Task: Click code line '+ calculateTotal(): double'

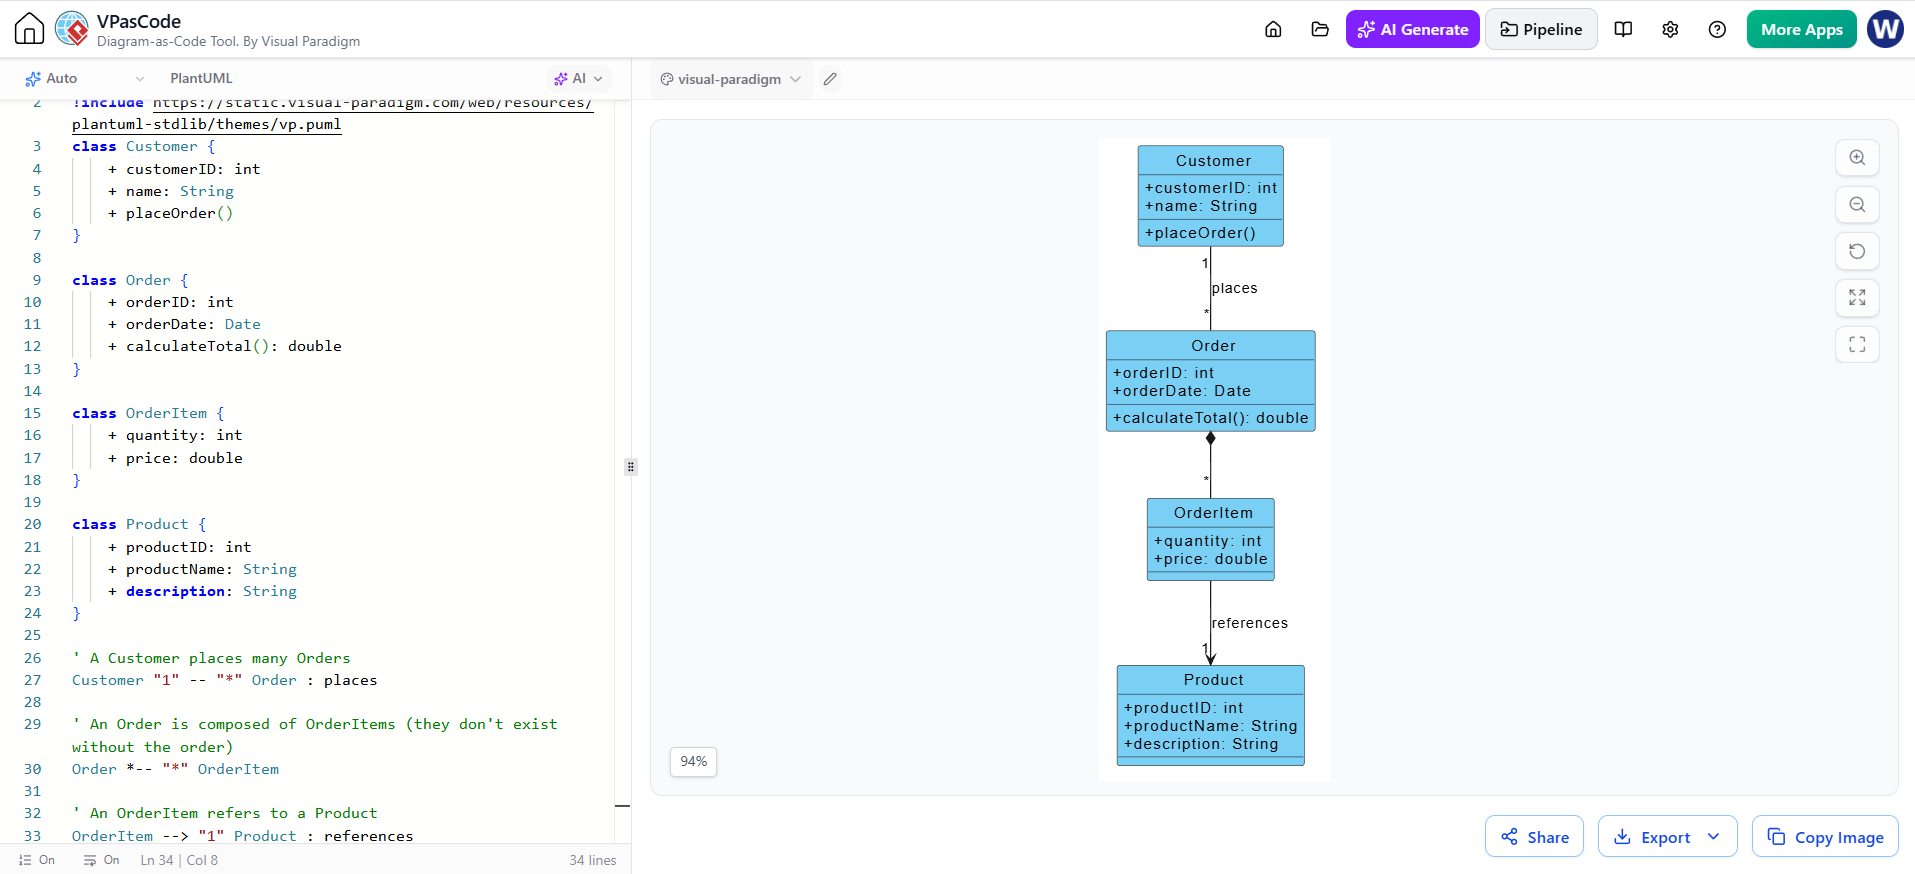Action: [224, 346]
